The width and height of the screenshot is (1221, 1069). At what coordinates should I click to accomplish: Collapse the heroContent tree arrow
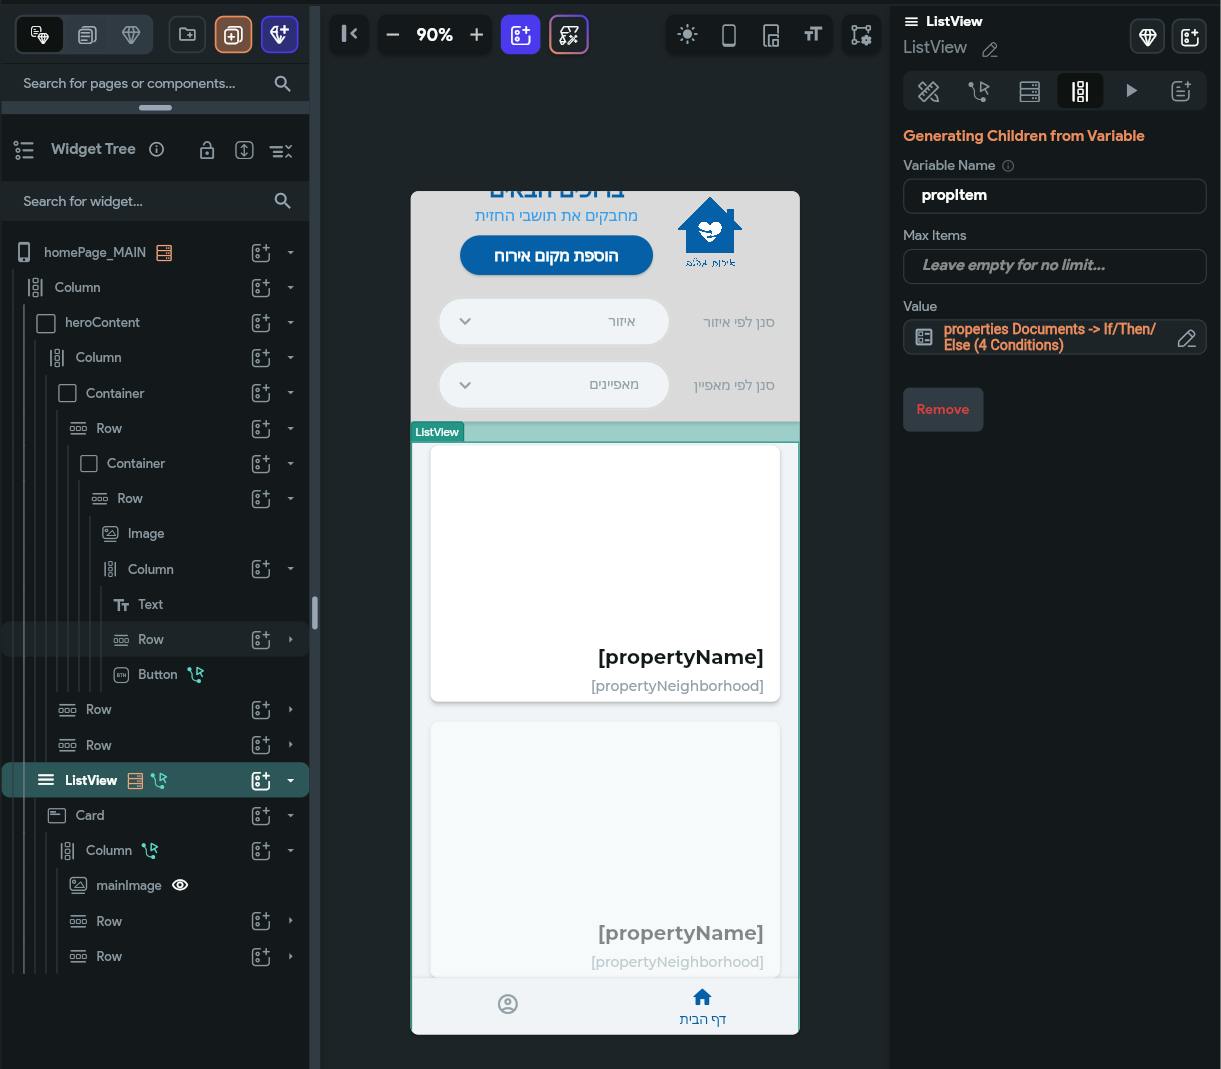(291, 323)
